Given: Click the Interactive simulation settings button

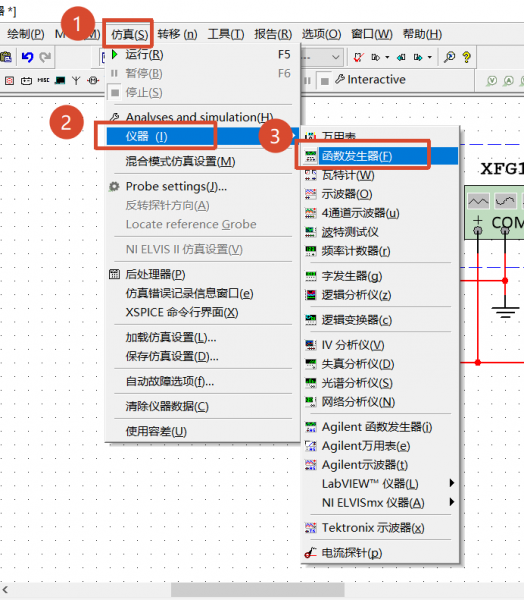Looking at the screenshot, I should pos(370,80).
